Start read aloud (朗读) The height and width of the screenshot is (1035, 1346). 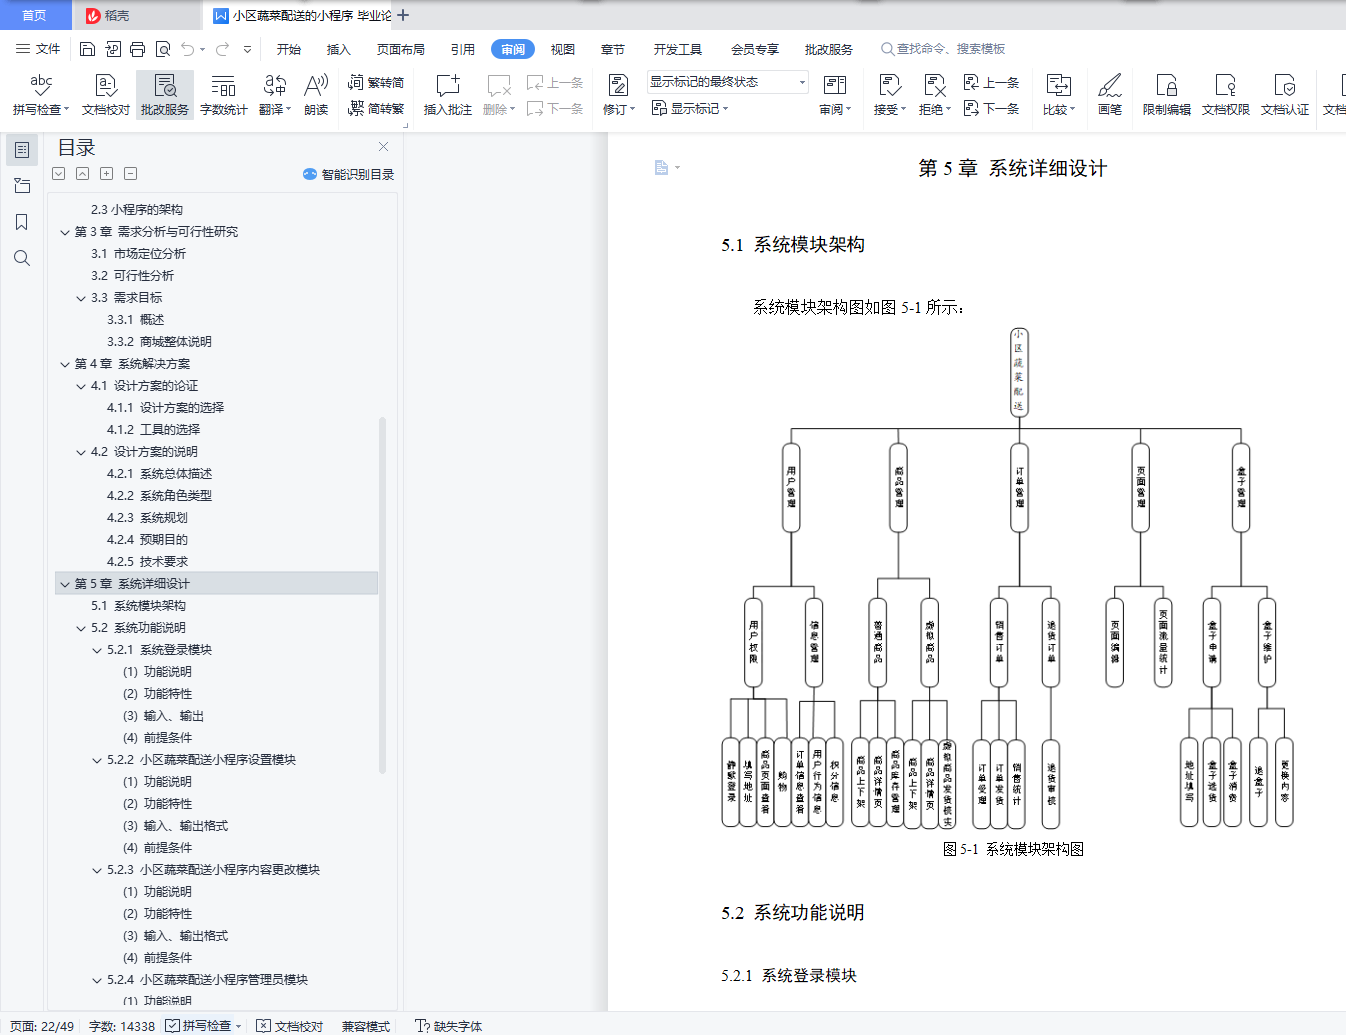pyautogui.click(x=316, y=95)
